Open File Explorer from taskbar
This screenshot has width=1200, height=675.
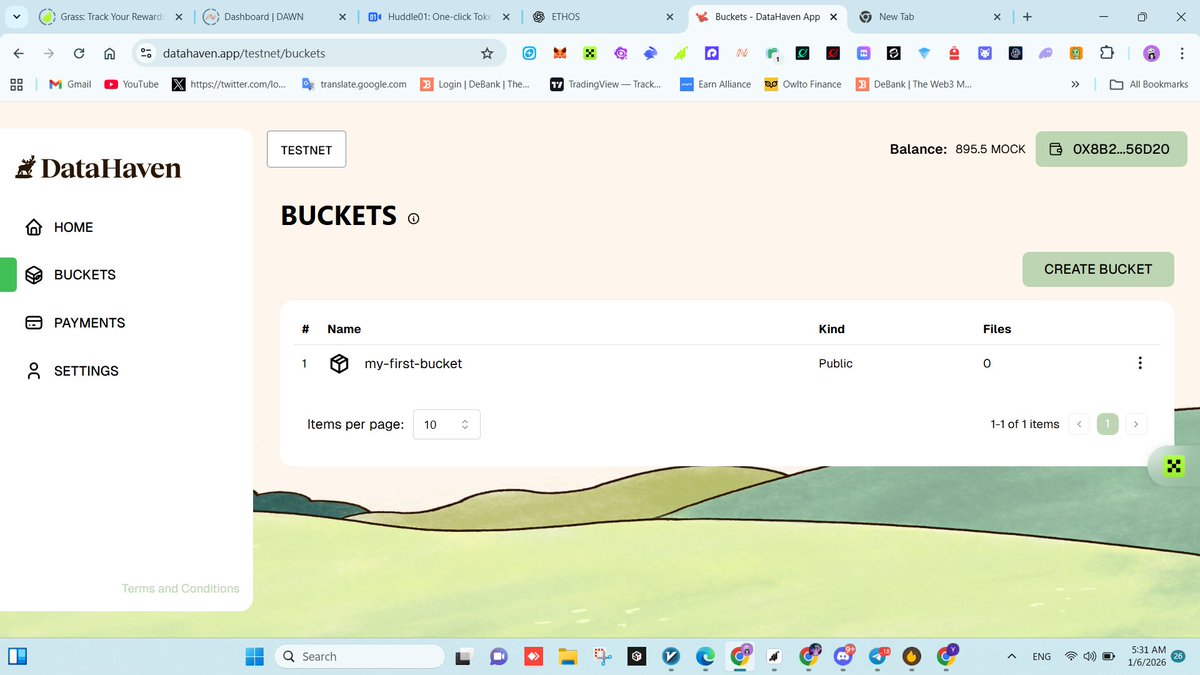568,656
